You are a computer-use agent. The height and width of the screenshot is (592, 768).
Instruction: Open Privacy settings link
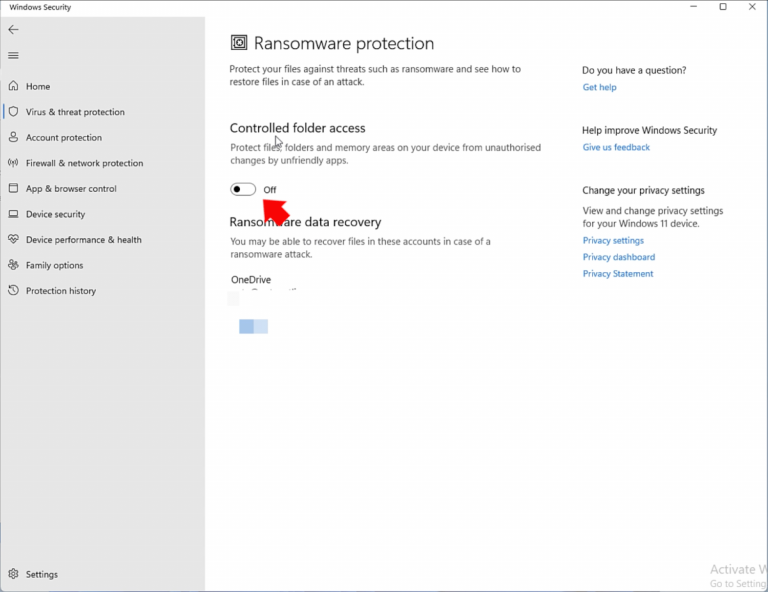[613, 240]
